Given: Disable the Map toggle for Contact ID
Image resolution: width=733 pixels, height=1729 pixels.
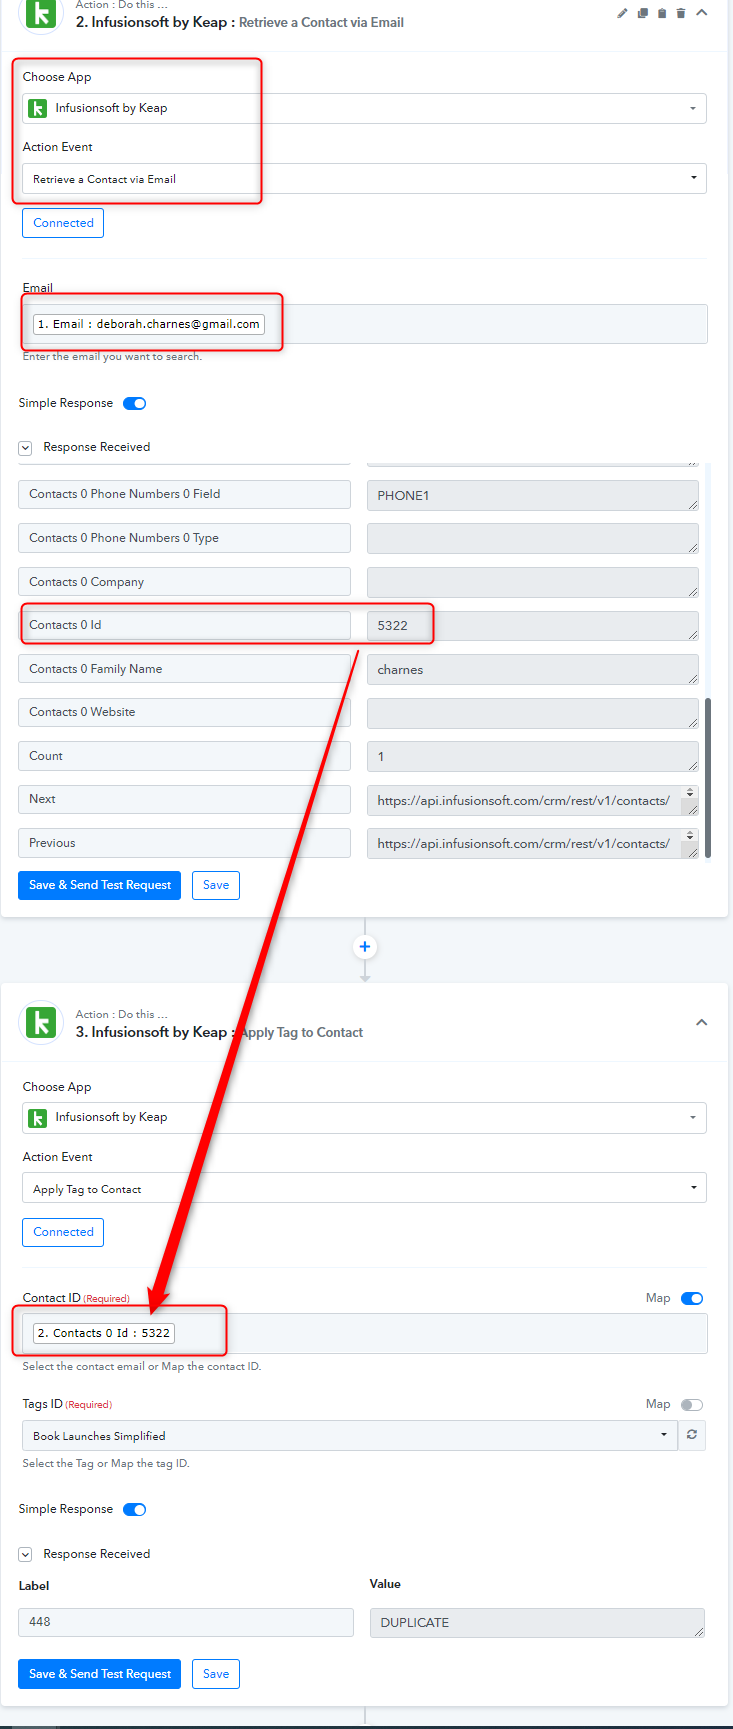Looking at the screenshot, I should [x=692, y=1298].
